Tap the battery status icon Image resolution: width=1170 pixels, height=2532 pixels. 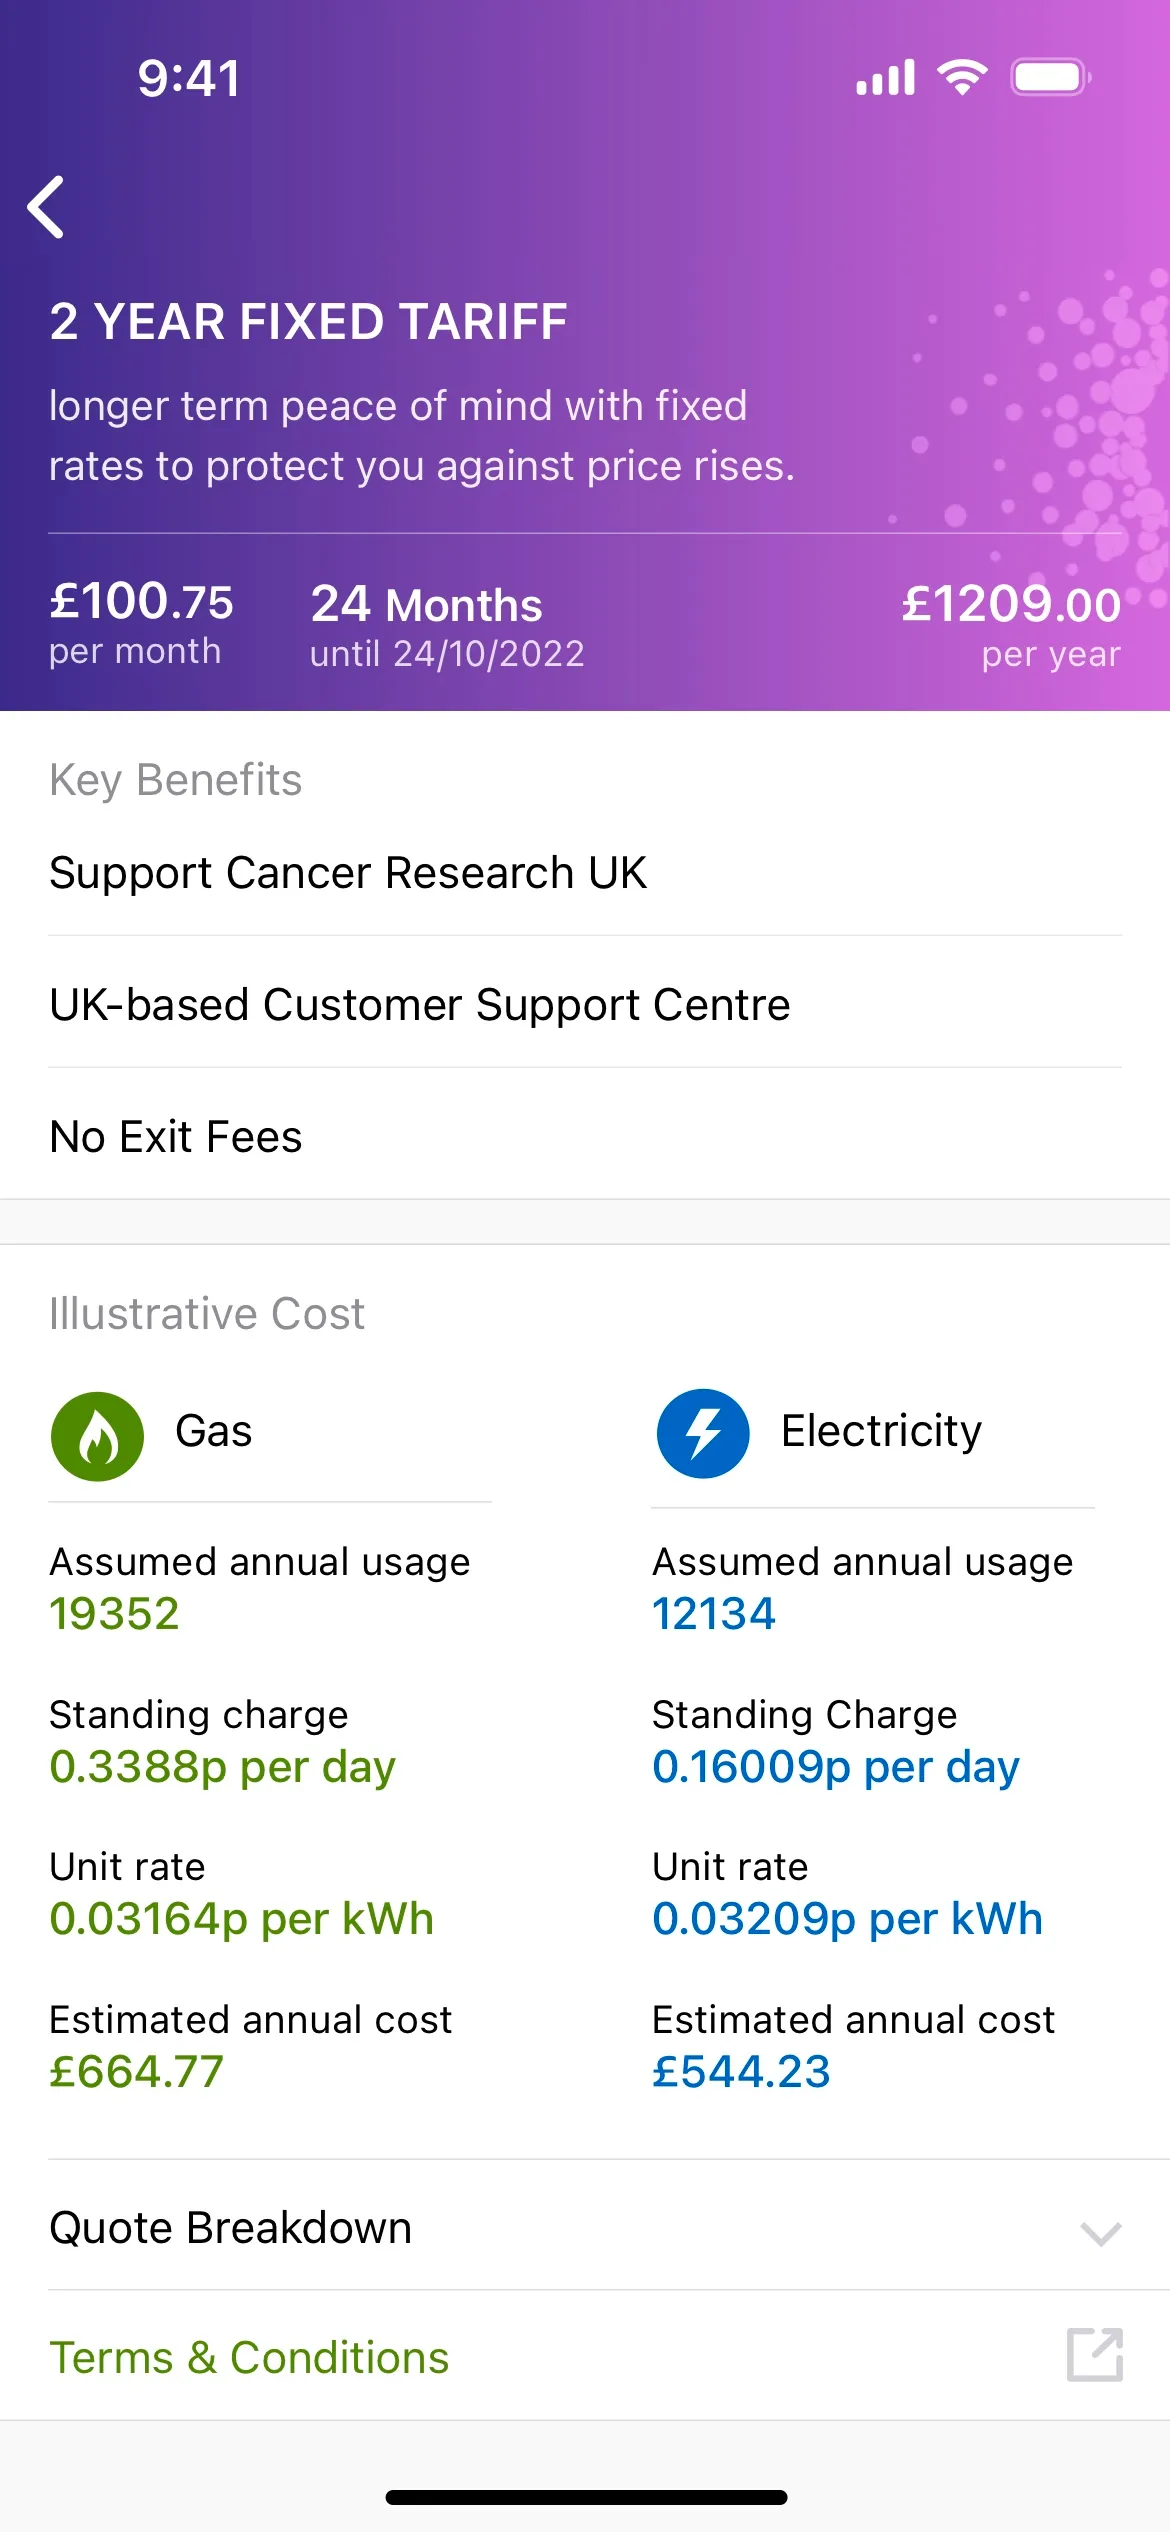click(x=1050, y=77)
